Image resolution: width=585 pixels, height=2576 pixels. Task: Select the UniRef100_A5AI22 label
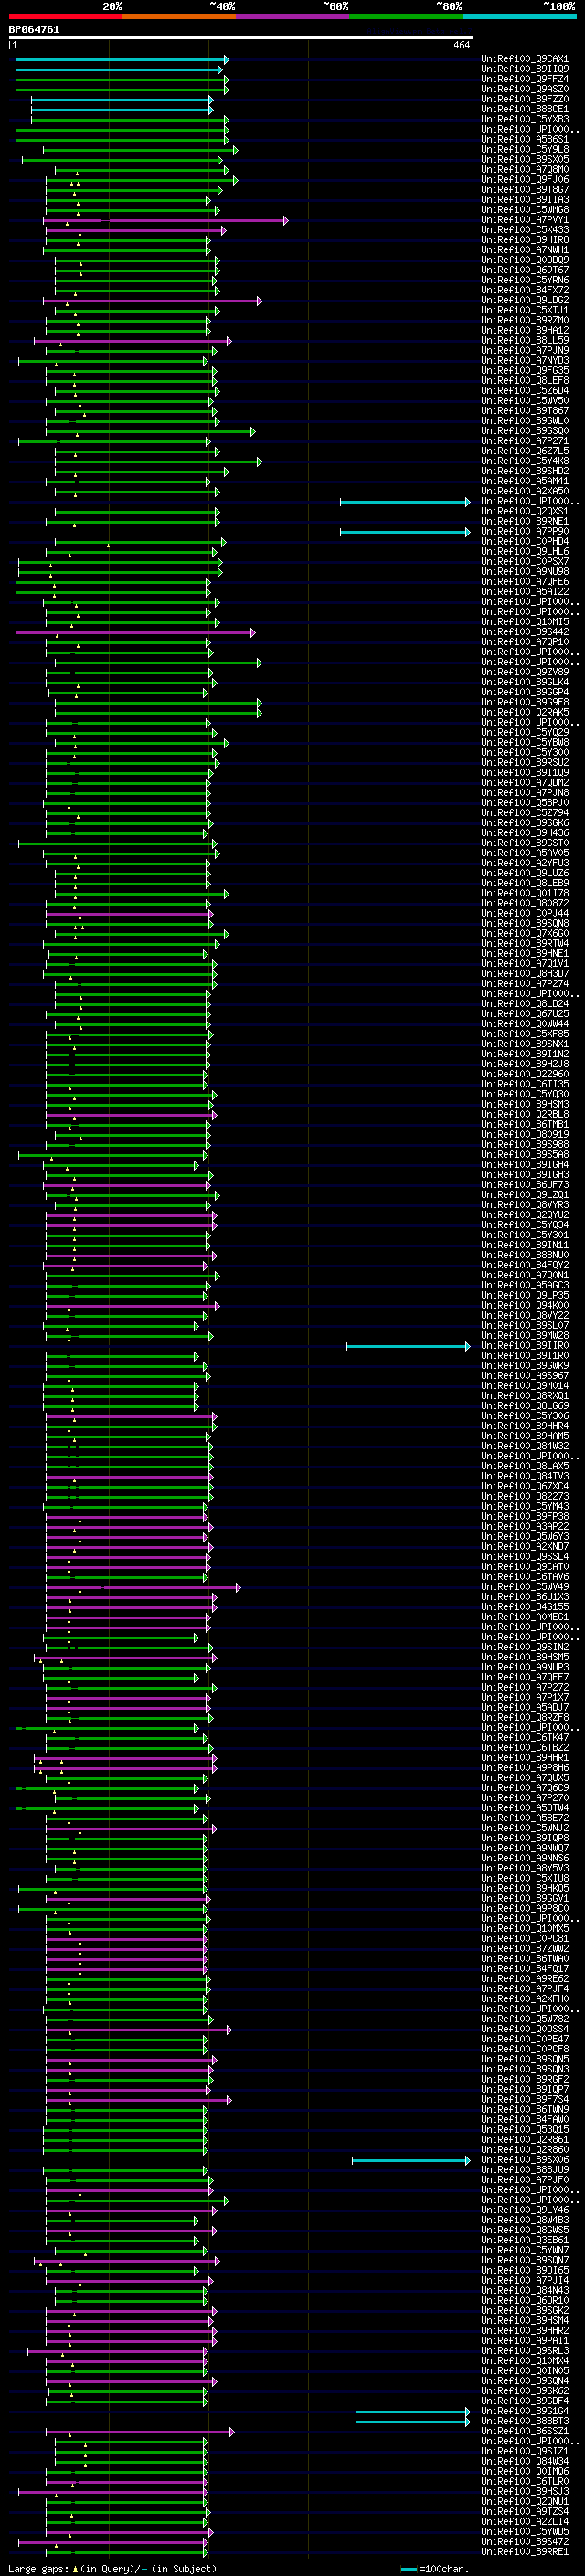pos(524,591)
